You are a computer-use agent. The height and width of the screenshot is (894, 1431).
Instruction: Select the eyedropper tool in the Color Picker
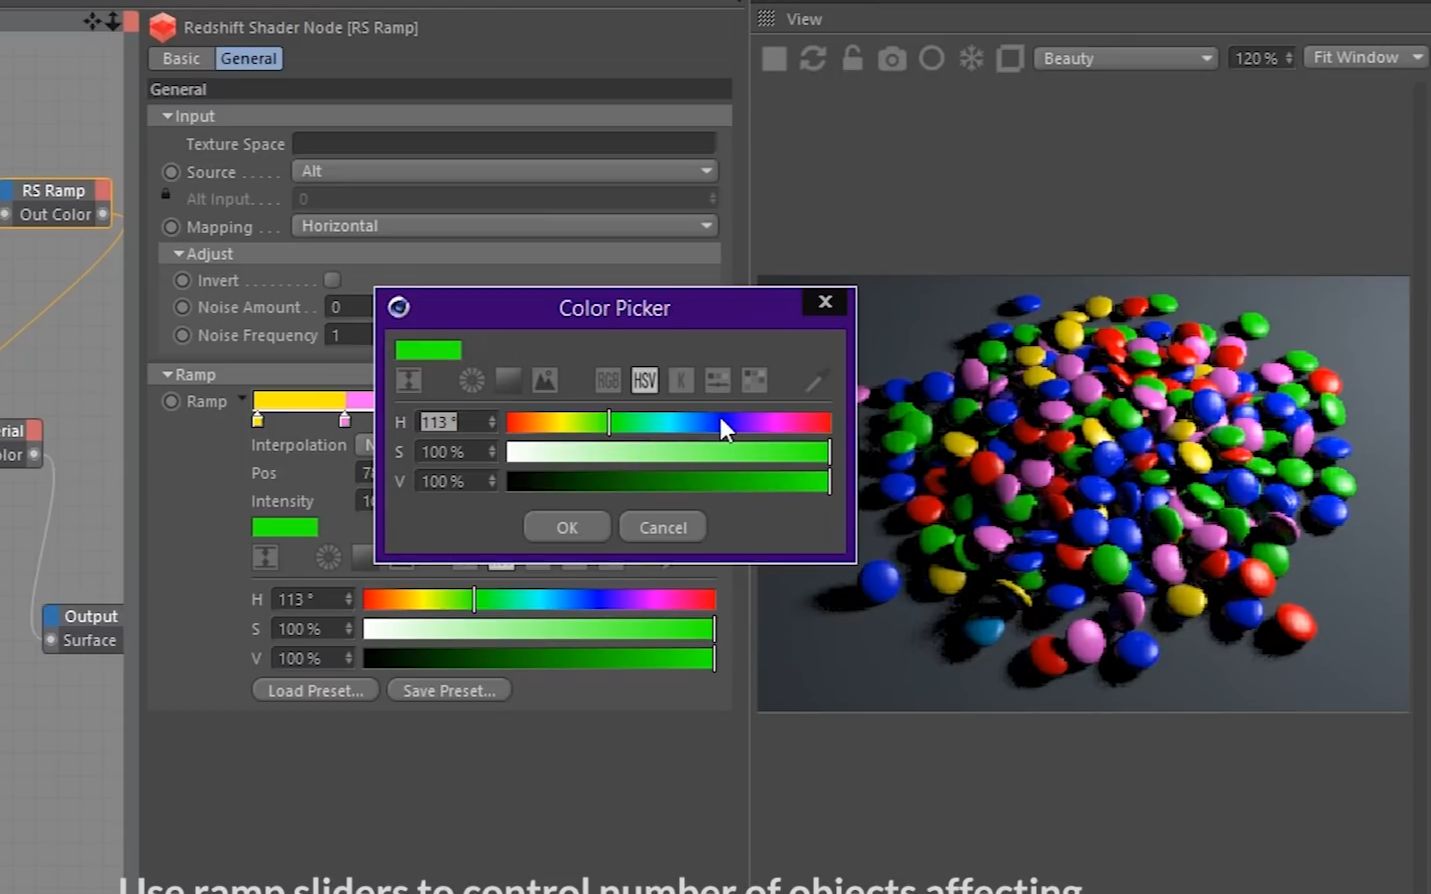[x=816, y=380]
